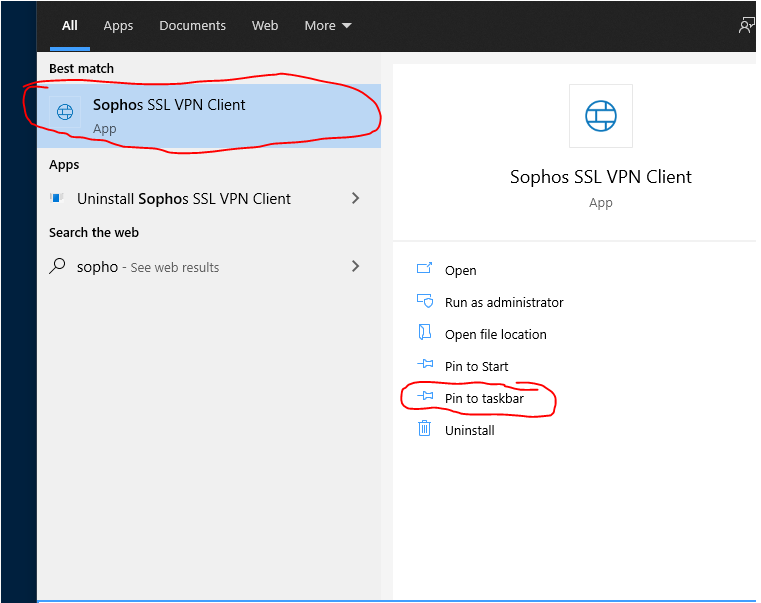Click the Uninstall trash can icon
This screenshot has height=603, width=761.
[x=424, y=429]
